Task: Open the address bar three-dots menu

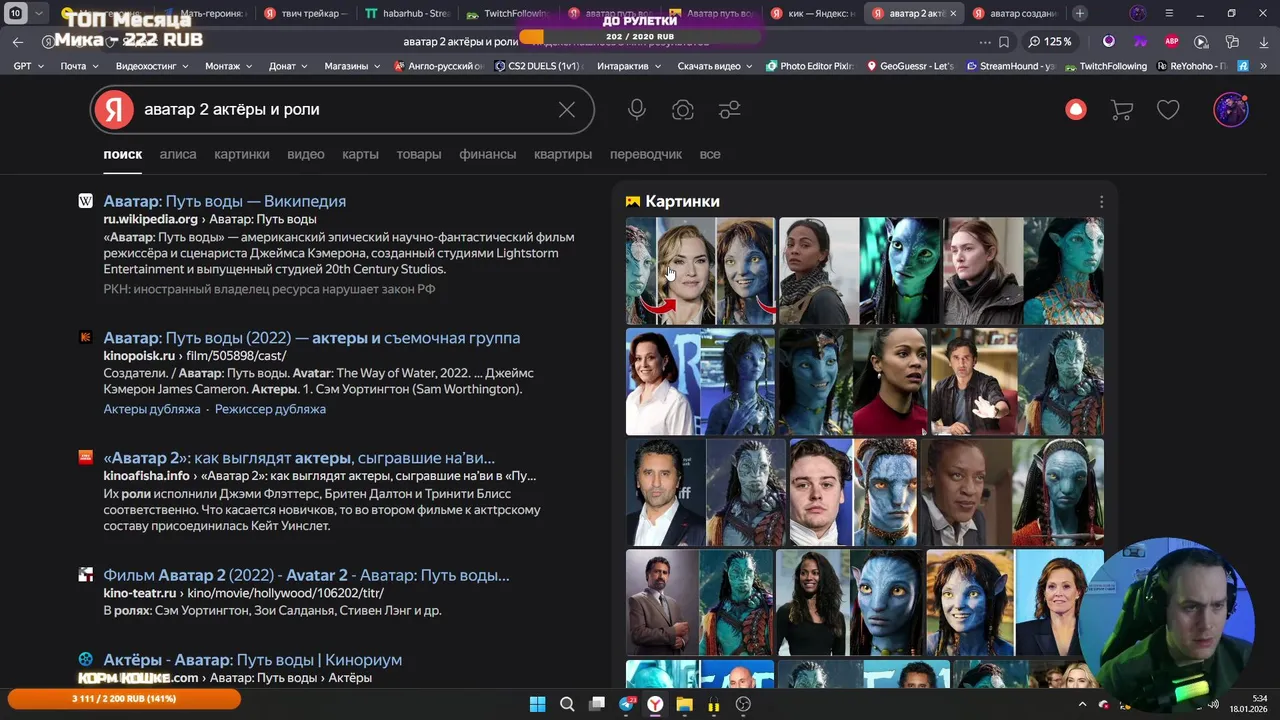Action: click(x=985, y=42)
